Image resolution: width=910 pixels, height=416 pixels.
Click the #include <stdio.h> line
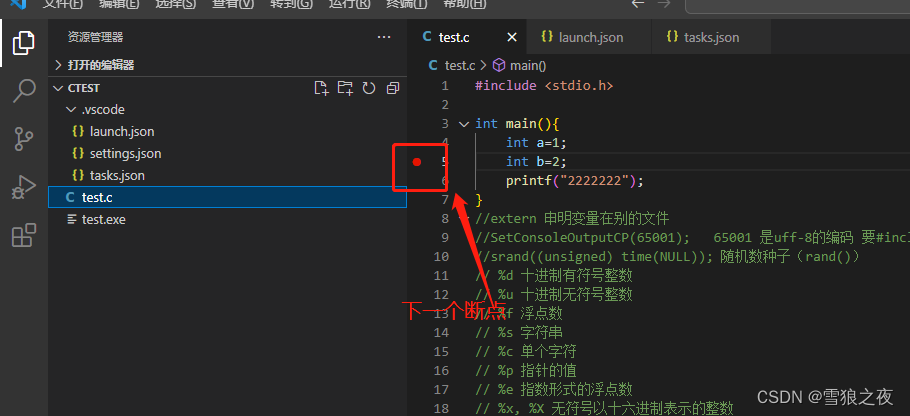544,86
